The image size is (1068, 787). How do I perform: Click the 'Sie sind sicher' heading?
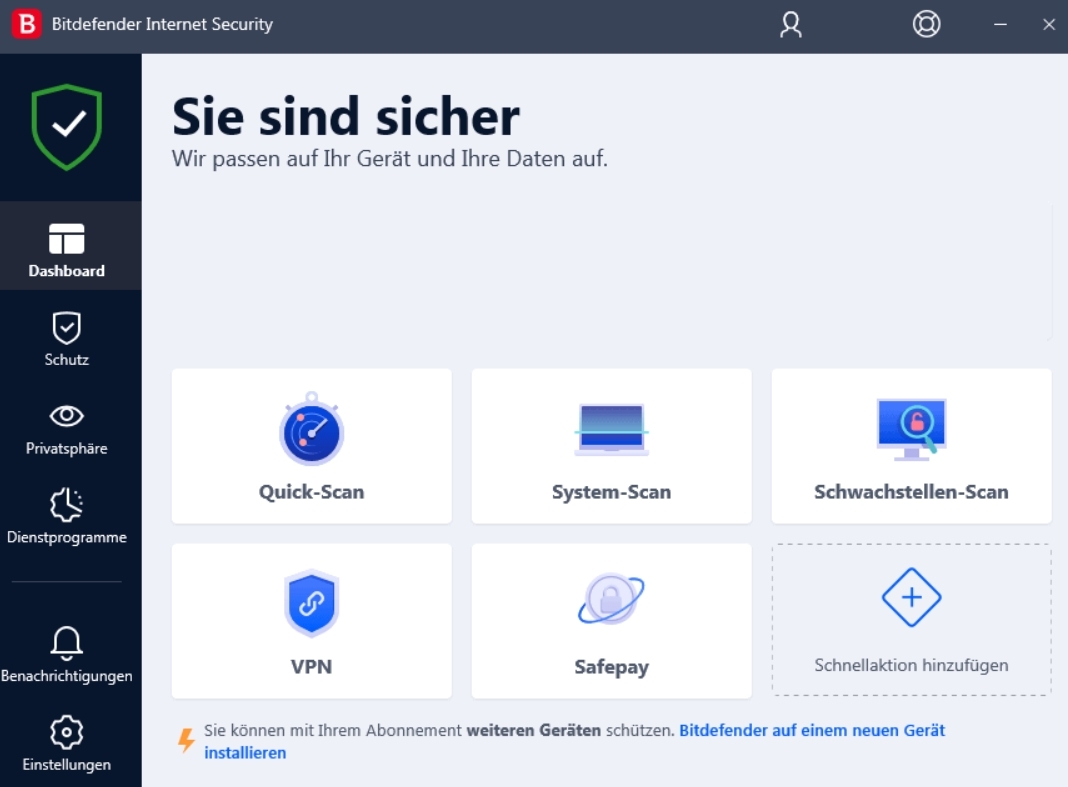346,116
